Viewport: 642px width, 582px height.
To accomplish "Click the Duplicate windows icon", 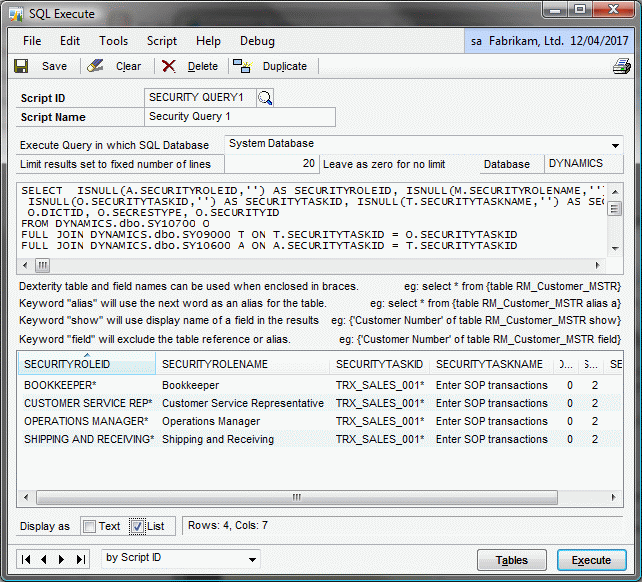I will [x=242, y=66].
